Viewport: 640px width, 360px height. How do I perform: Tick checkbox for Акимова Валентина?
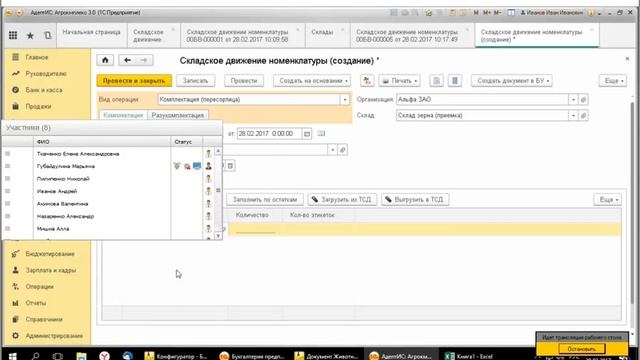[x=7, y=203]
